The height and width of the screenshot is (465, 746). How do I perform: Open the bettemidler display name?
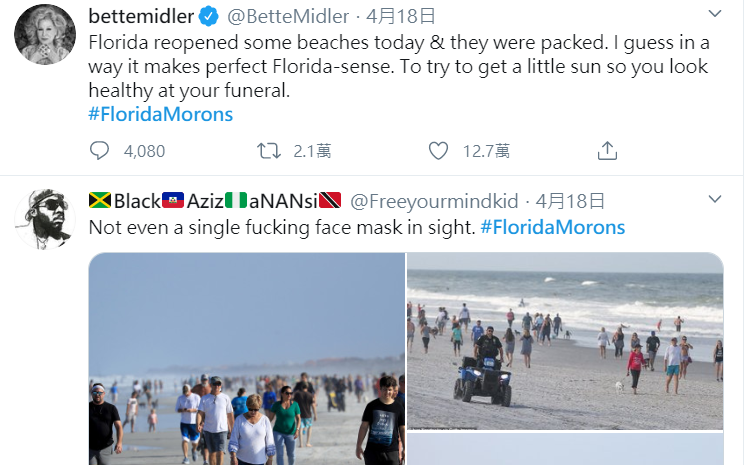pos(142,16)
